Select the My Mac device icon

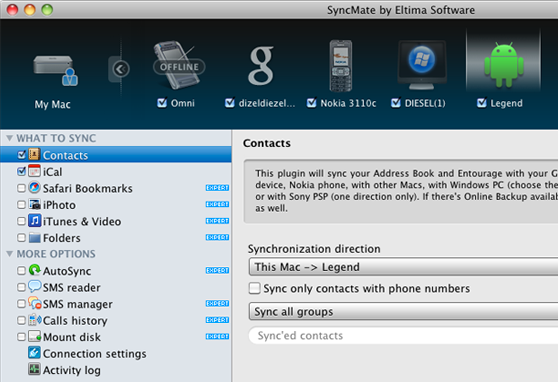click(x=55, y=70)
